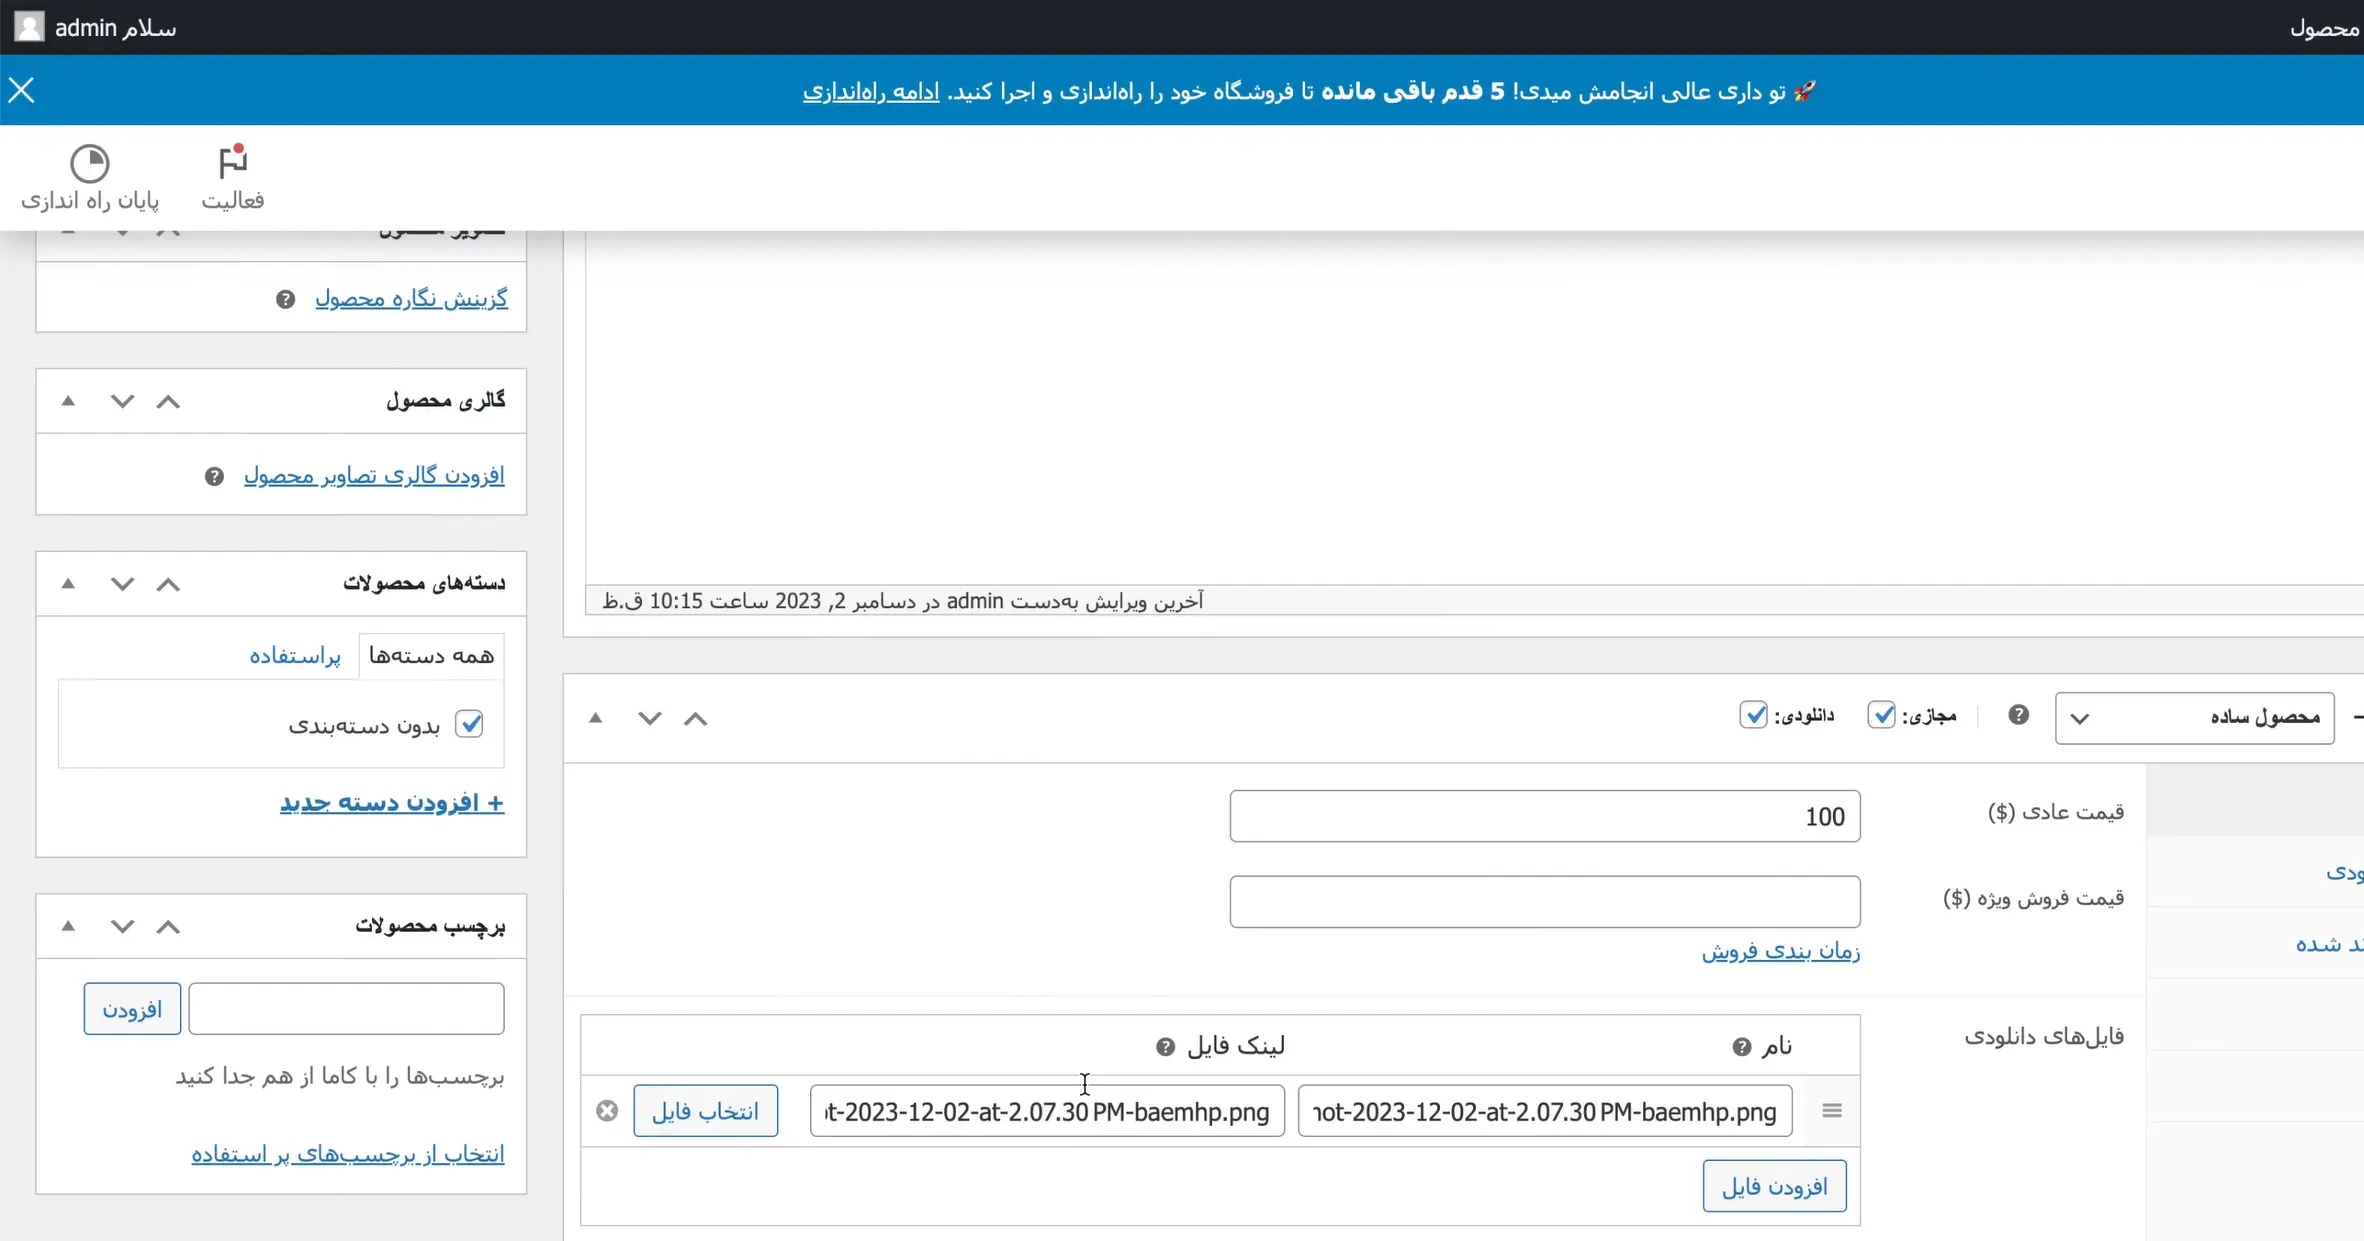Click the فعالیت activity flag icon
Image resolution: width=2364 pixels, height=1241 pixels.
[x=231, y=160]
